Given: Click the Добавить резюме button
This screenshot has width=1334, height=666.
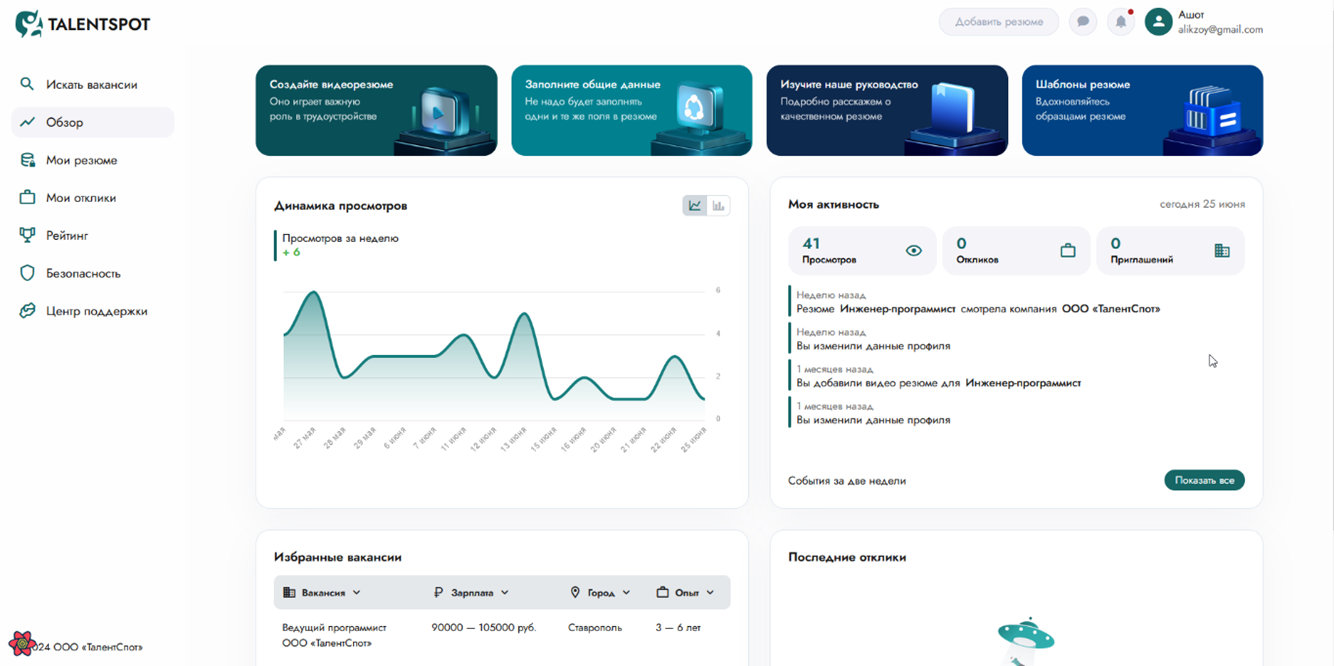Looking at the screenshot, I should pyautogui.click(x=998, y=22).
